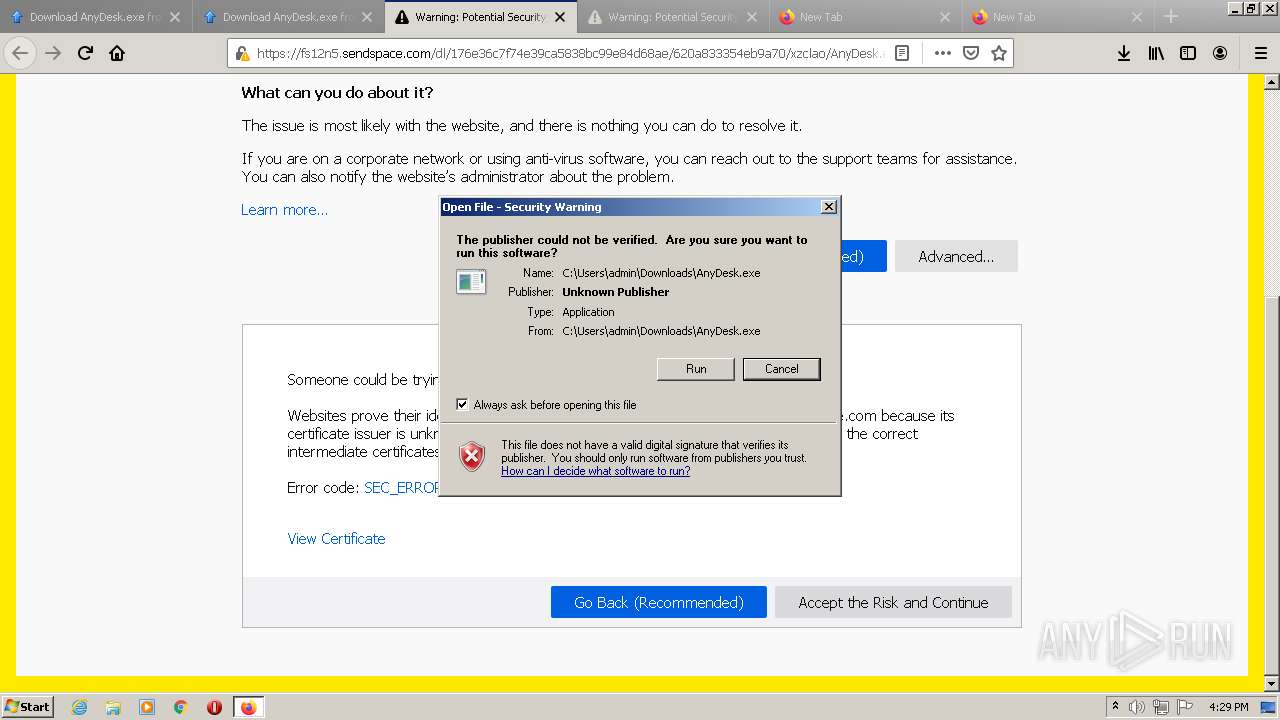Show hidden system tray icons
Screen dimensions: 1280x720
pyautogui.click(x=1115, y=707)
